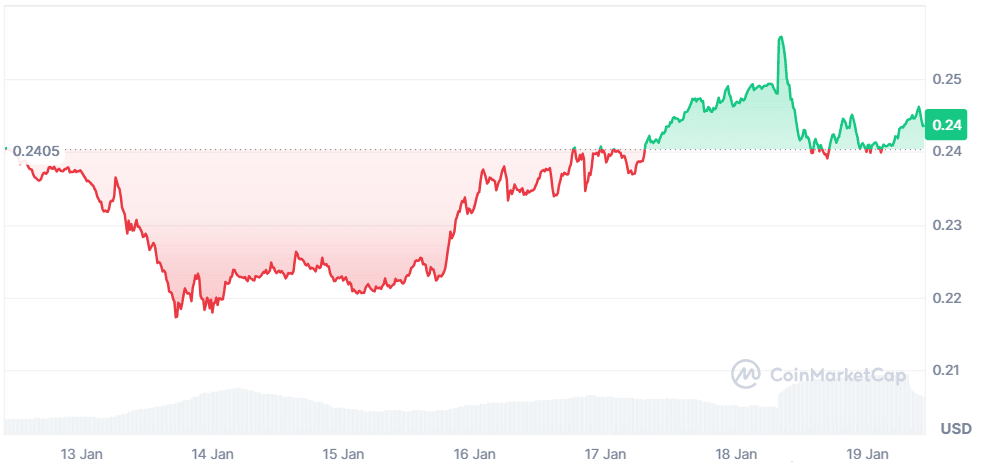Select the 15 Jan date label
The height and width of the screenshot is (462, 981).
343,453
